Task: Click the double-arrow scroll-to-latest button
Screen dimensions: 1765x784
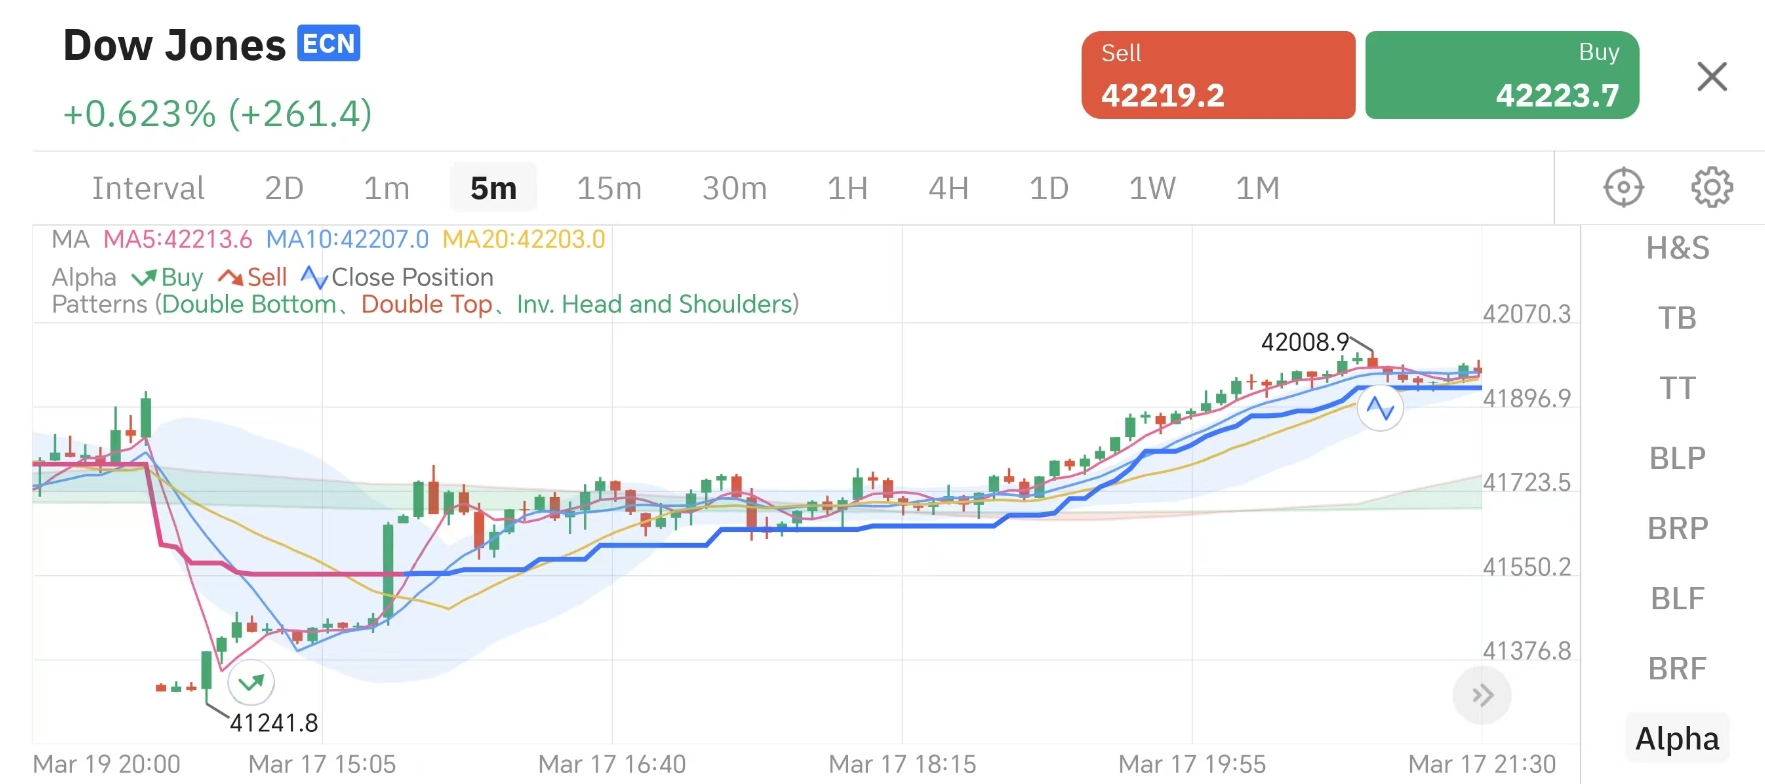Action: tap(1482, 695)
